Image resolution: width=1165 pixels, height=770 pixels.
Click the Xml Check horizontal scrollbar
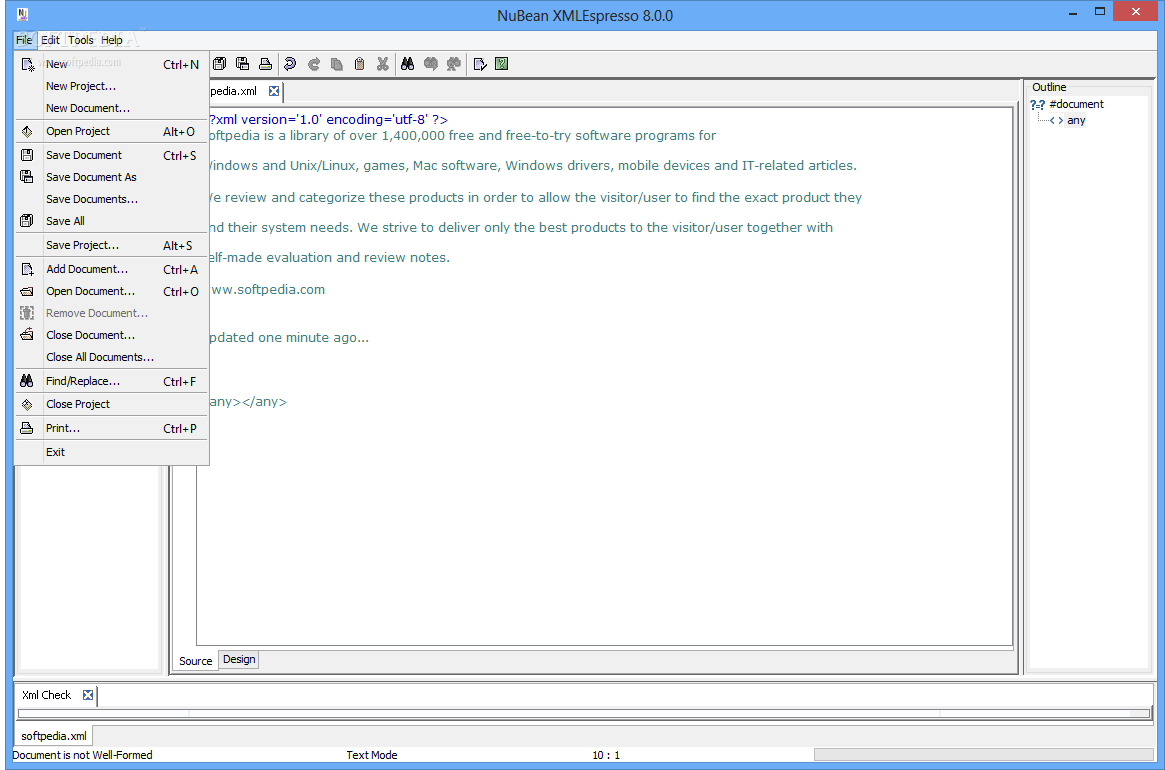click(583, 714)
